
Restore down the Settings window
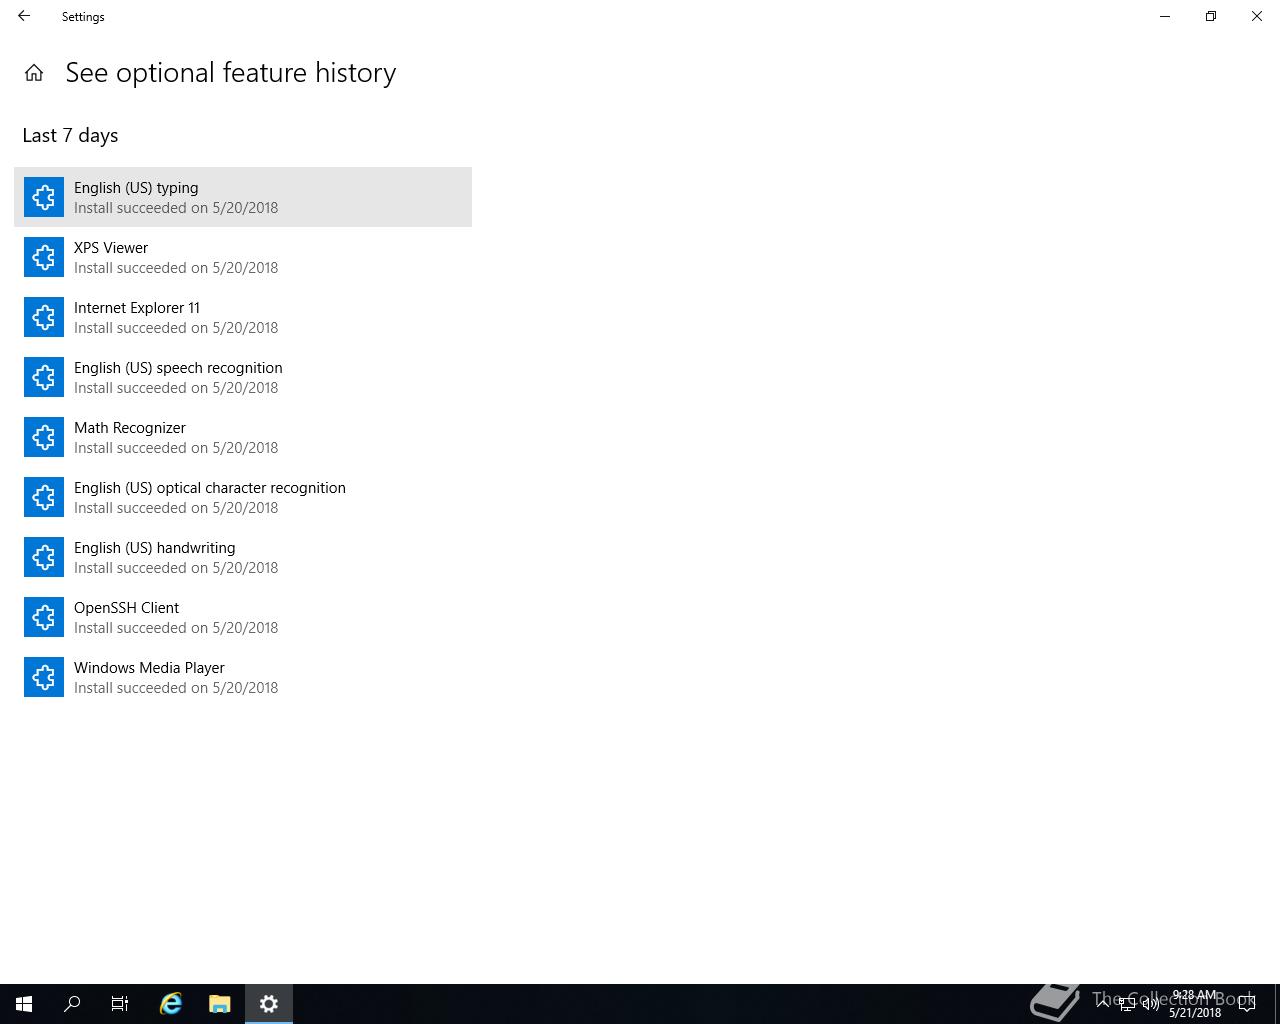(x=1211, y=16)
